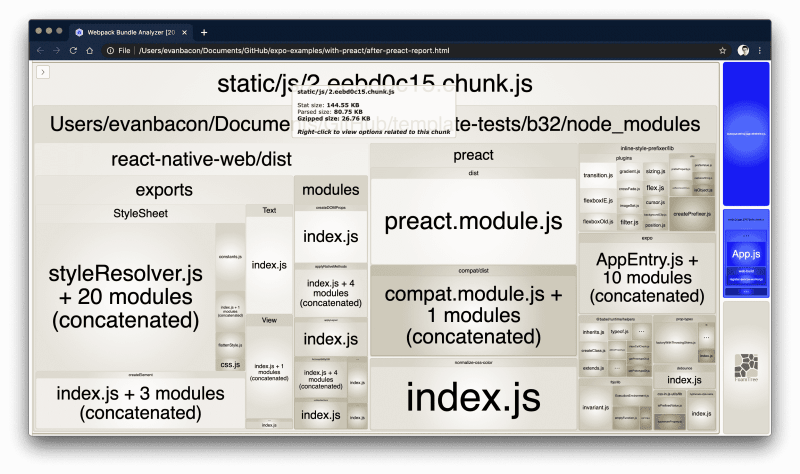Select the react-native-web/dist group
The height and width of the screenshot is (474, 800).
pos(201,159)
